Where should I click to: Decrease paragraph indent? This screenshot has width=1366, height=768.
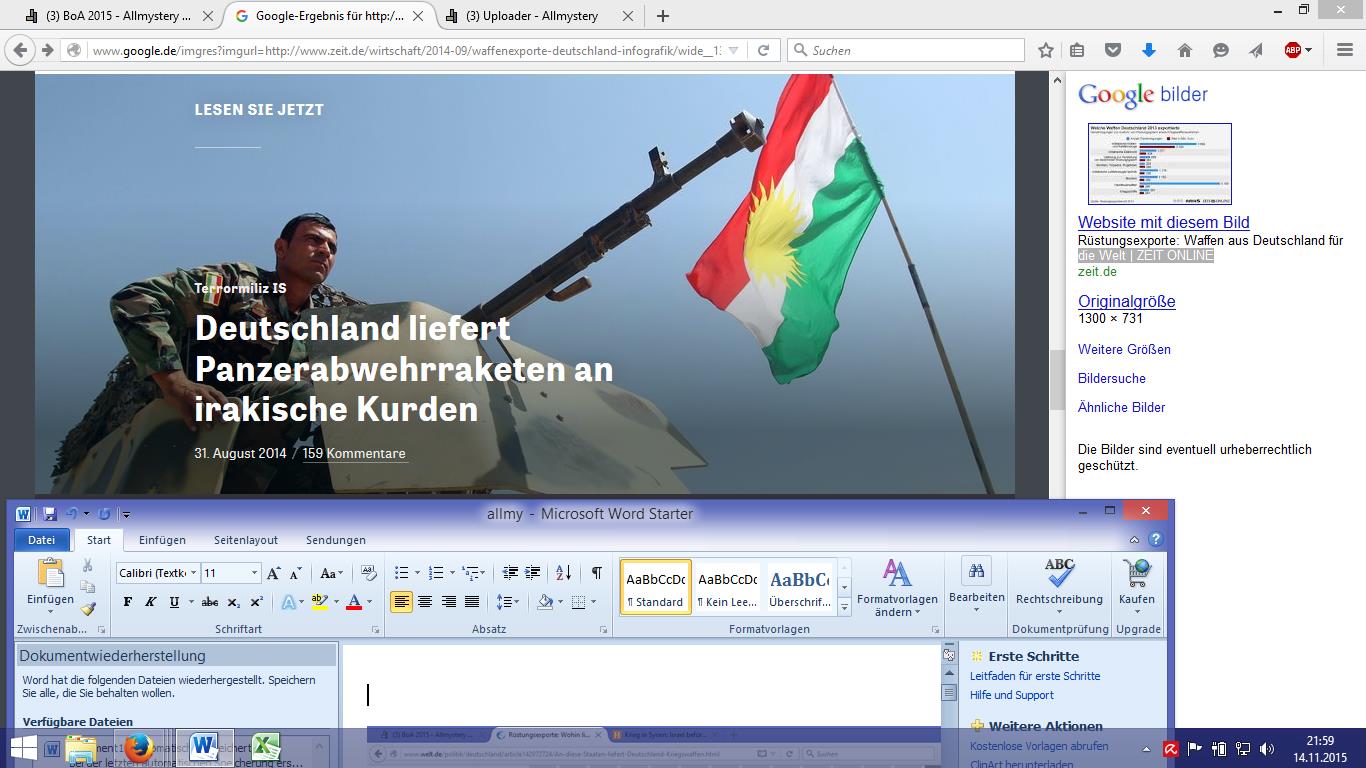pyautogui.click(x=510, y=573)
